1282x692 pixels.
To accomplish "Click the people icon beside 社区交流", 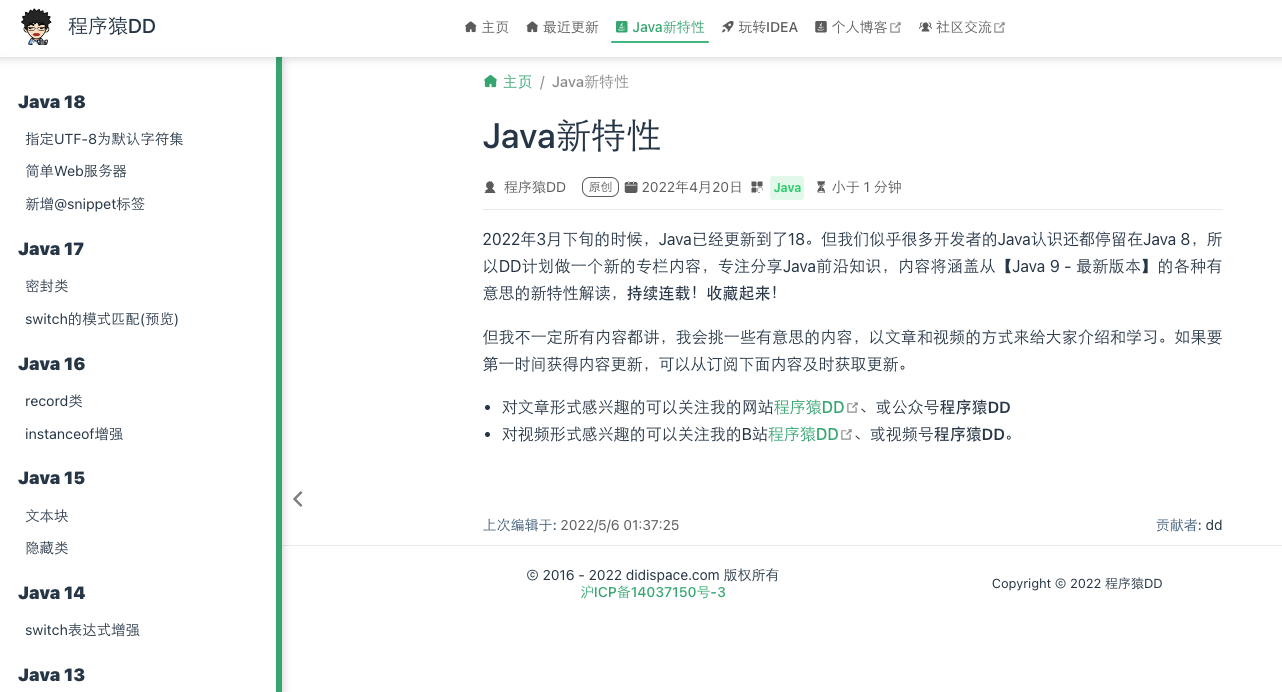I will [925, 27].
